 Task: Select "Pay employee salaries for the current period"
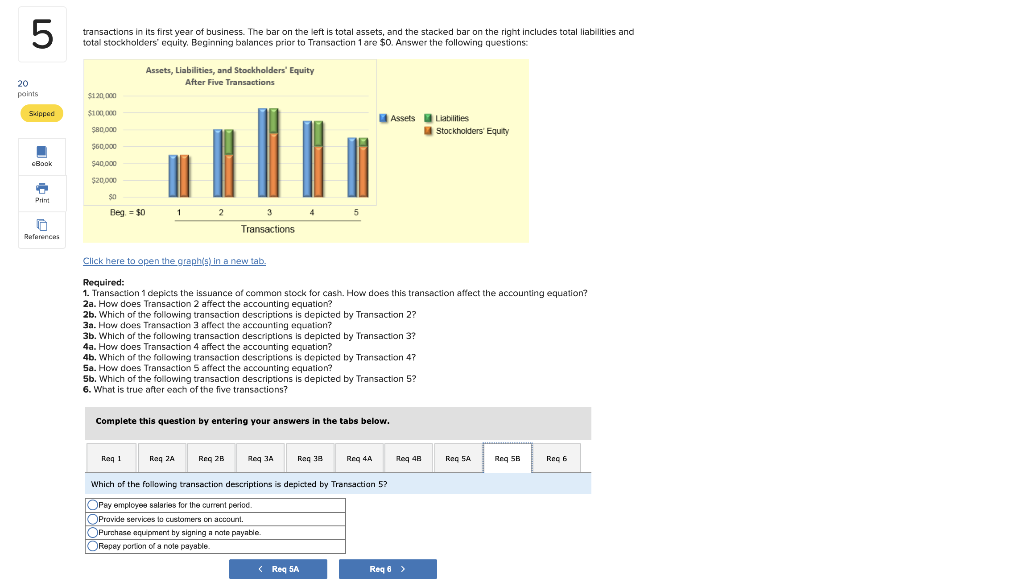pos(93,505)
